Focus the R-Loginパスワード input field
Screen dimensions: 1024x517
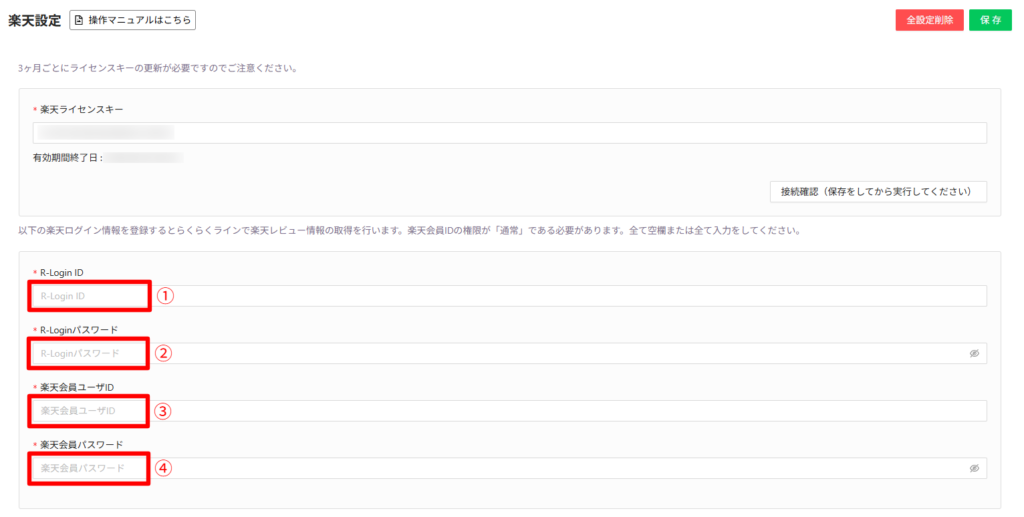point(509,353)
